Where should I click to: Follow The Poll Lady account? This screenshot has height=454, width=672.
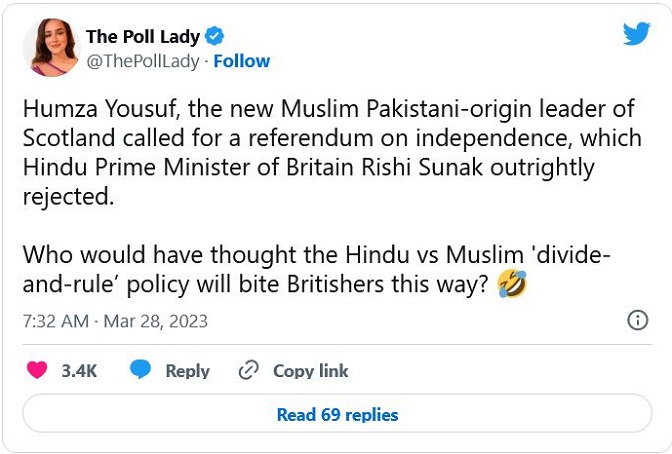(x=241, y=61)
